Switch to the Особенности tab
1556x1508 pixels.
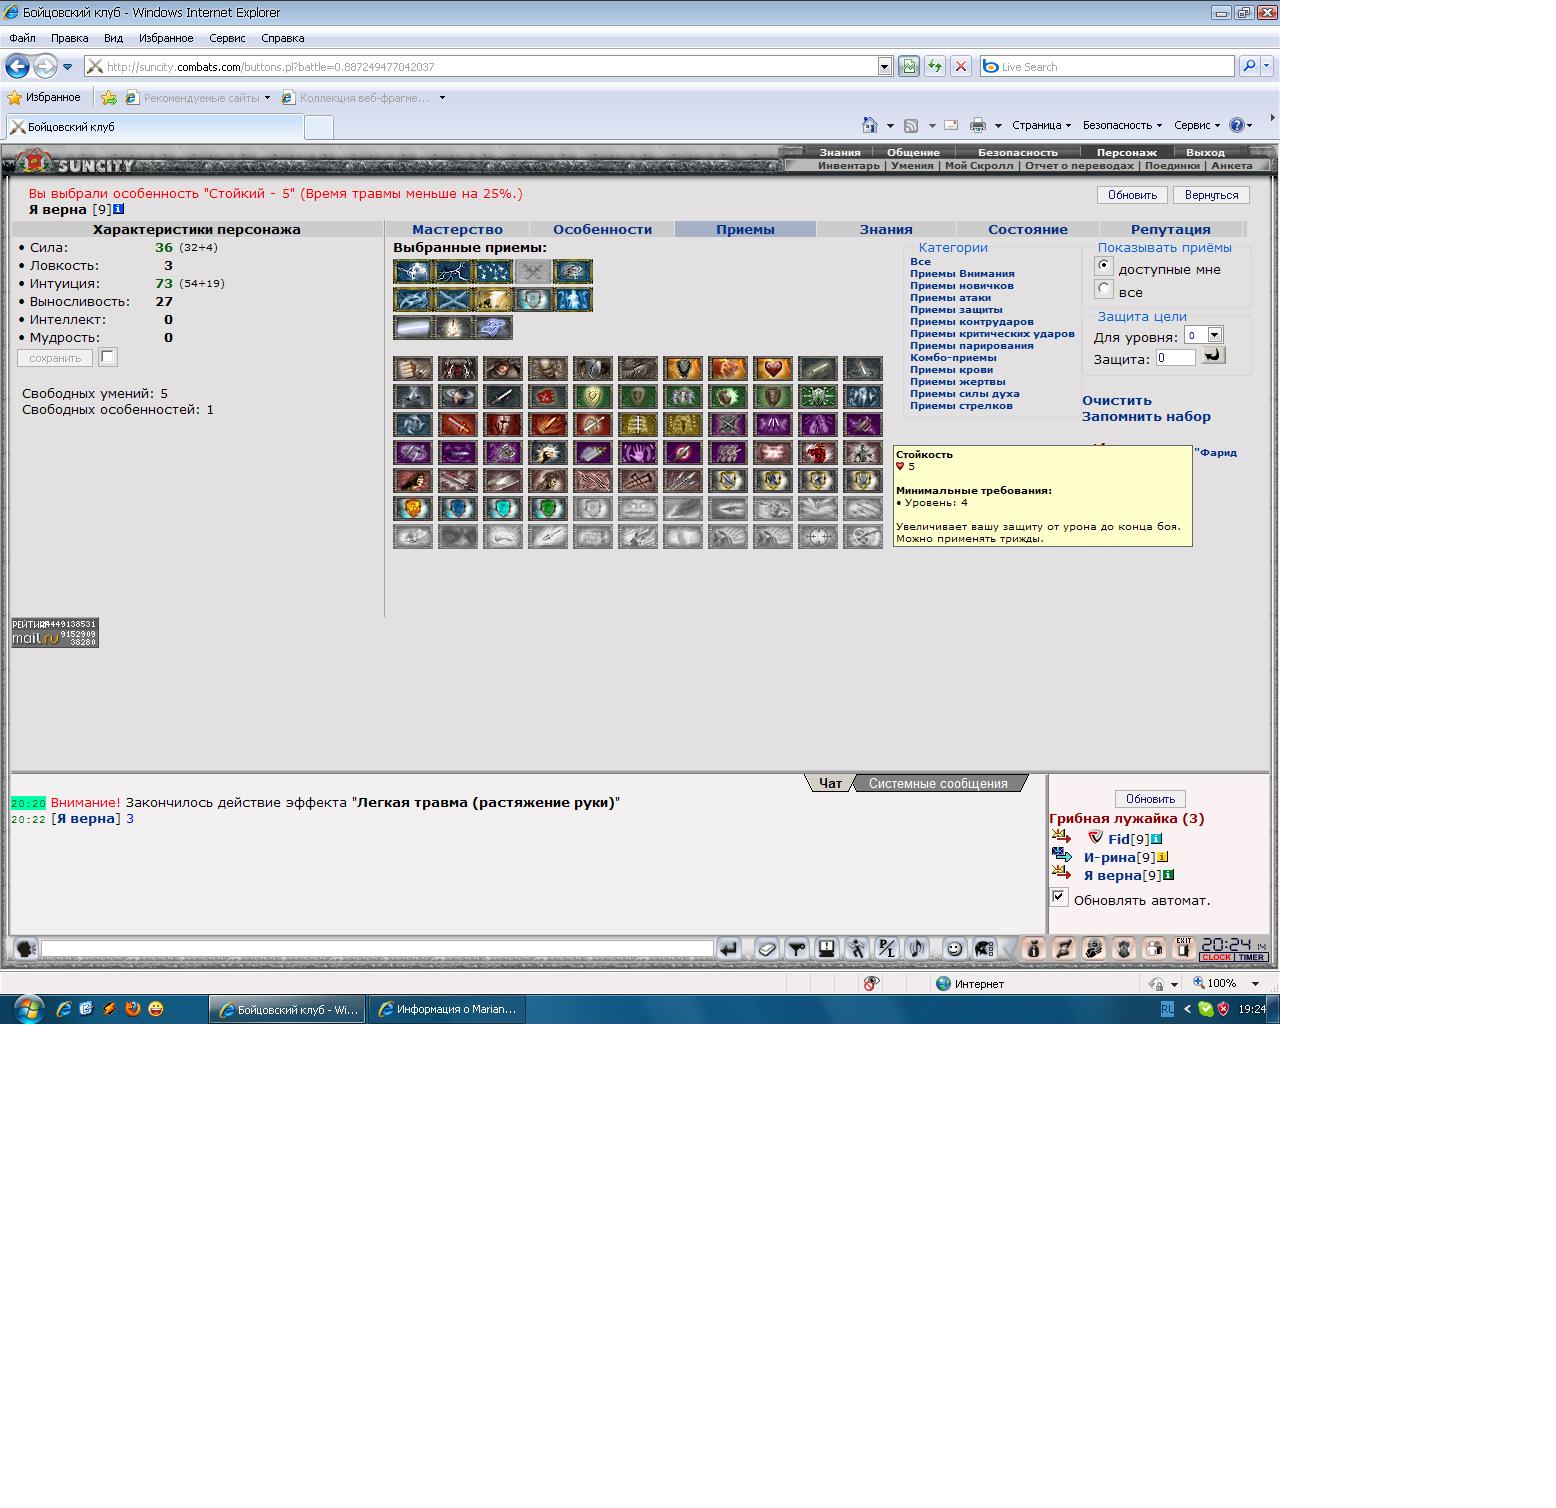pos(602,229)
